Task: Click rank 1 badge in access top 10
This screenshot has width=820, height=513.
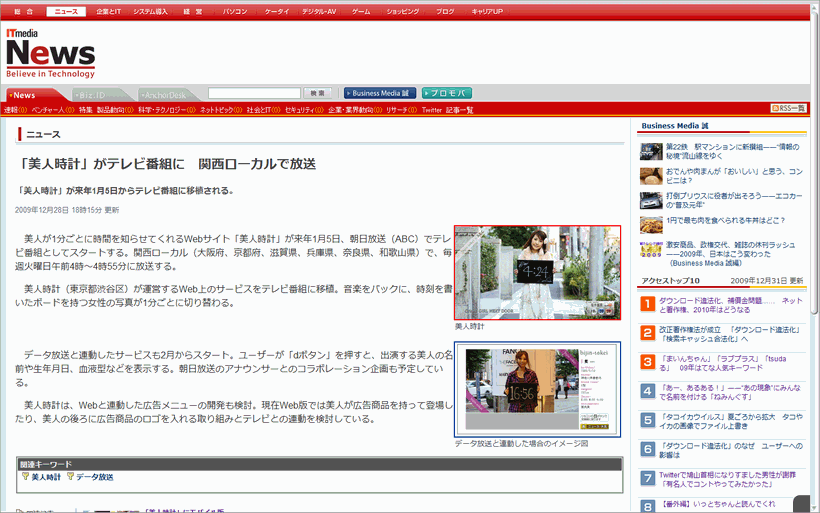Action: pos(647,304)
